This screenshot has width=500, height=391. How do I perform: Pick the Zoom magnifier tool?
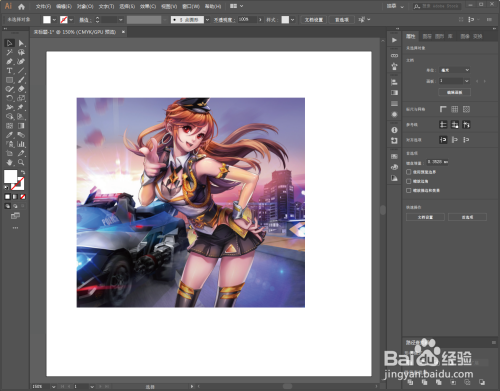(21, 162)
